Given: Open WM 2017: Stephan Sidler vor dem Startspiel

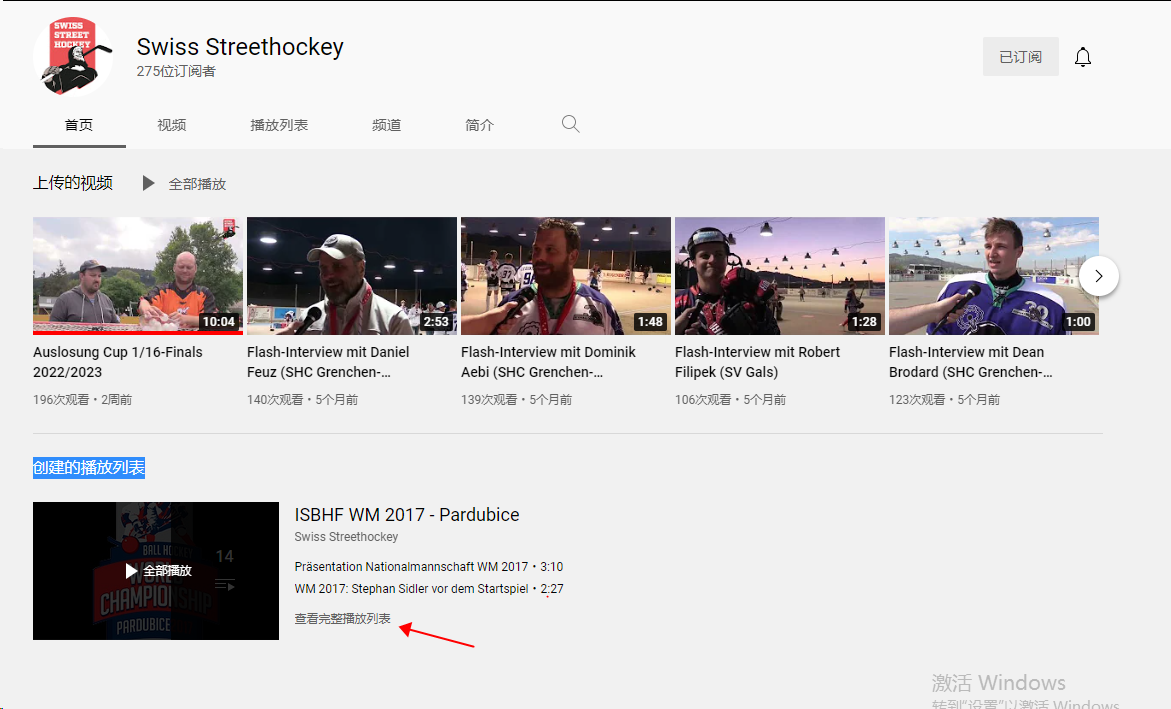Looking at the screenshot, I should [411, 589].
